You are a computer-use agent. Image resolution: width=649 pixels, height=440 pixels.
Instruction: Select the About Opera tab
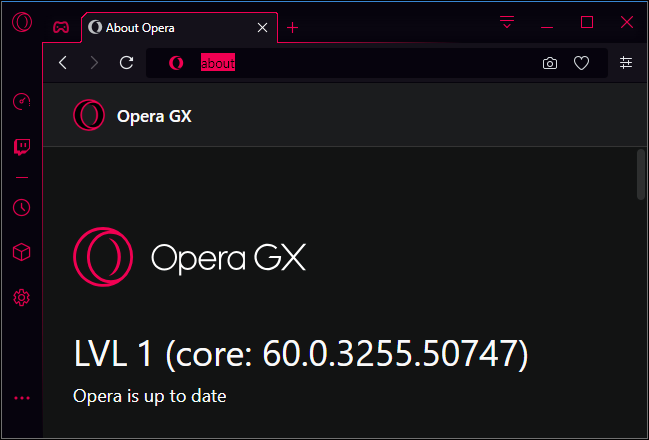tap(170, 28)
